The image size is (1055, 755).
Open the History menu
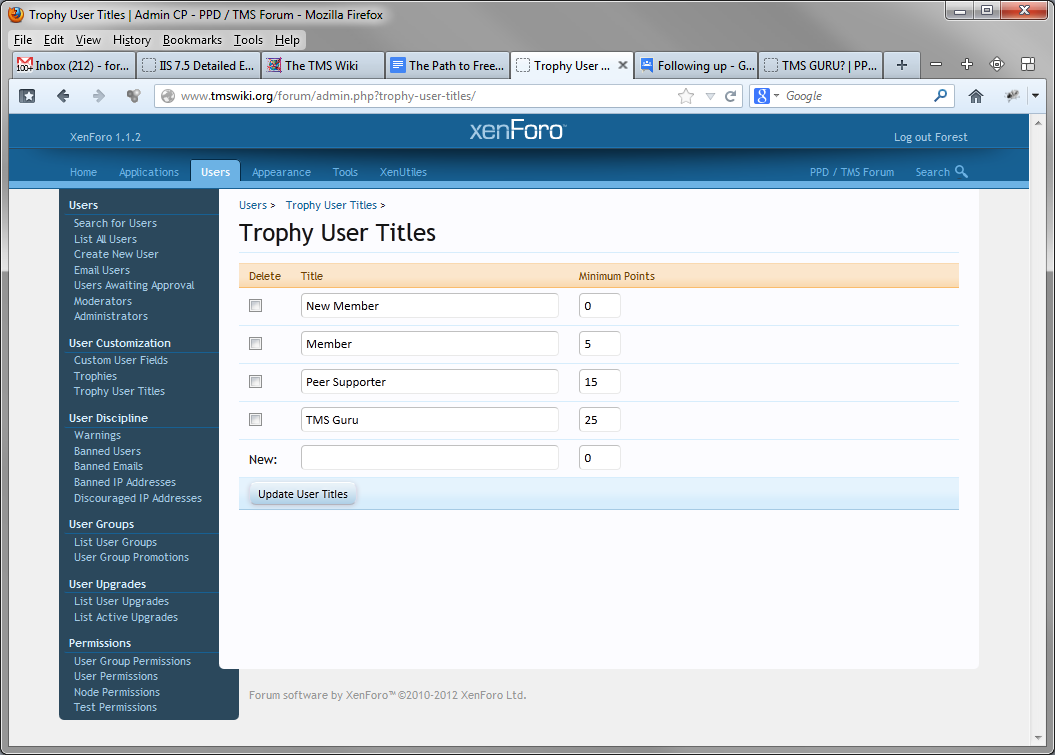pos(132,40)
